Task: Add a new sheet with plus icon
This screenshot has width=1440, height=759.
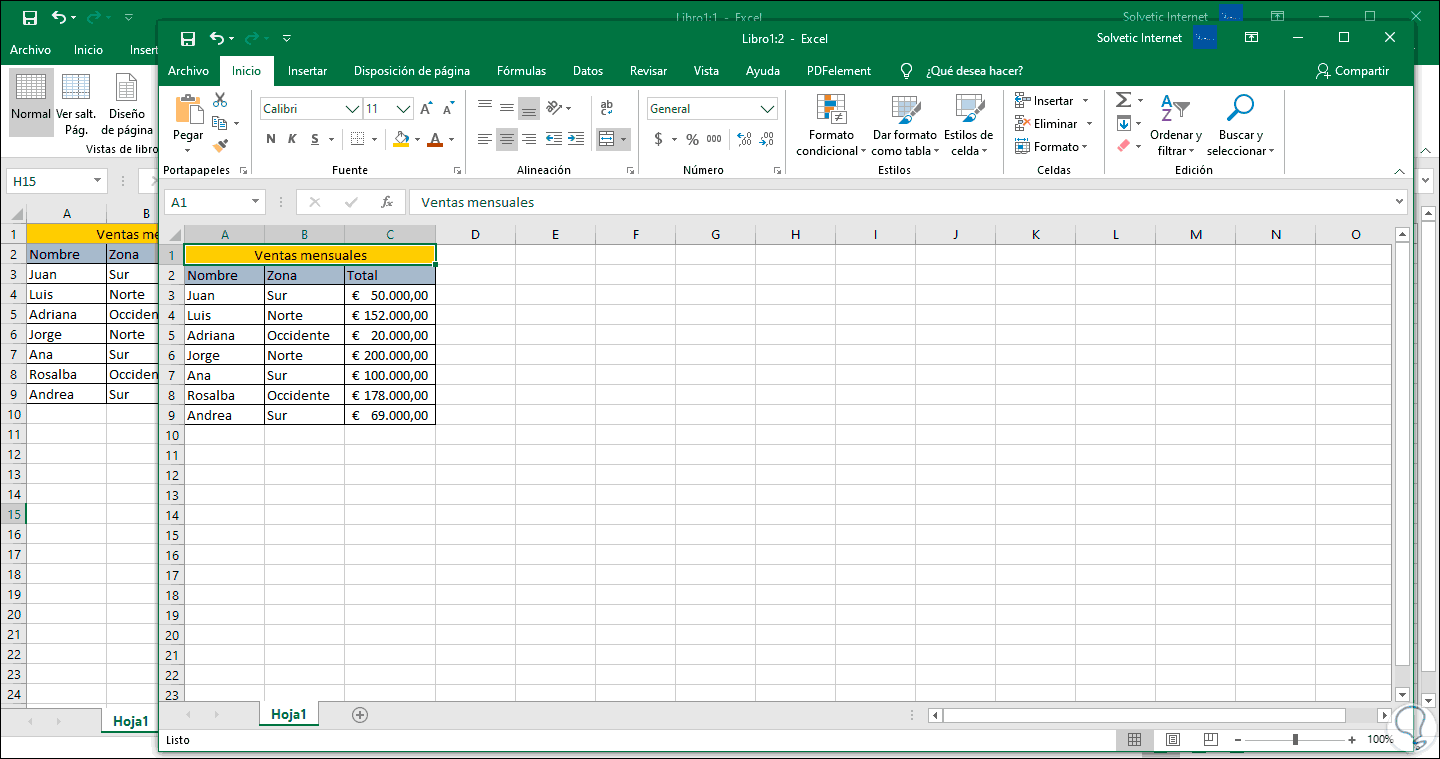Action: (360, 715)
